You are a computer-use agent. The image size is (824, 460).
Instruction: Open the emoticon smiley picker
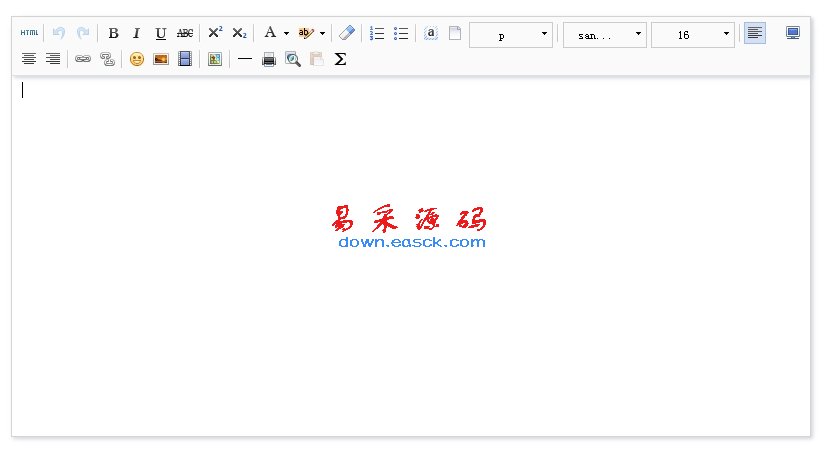click(x=137, y=59)
